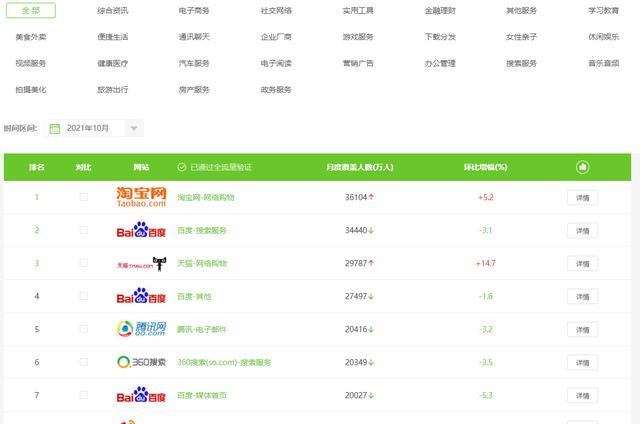Select the 女性亲子 category
Screen dimensions: 640x424
pyautogui.click(x=521, y=37)
